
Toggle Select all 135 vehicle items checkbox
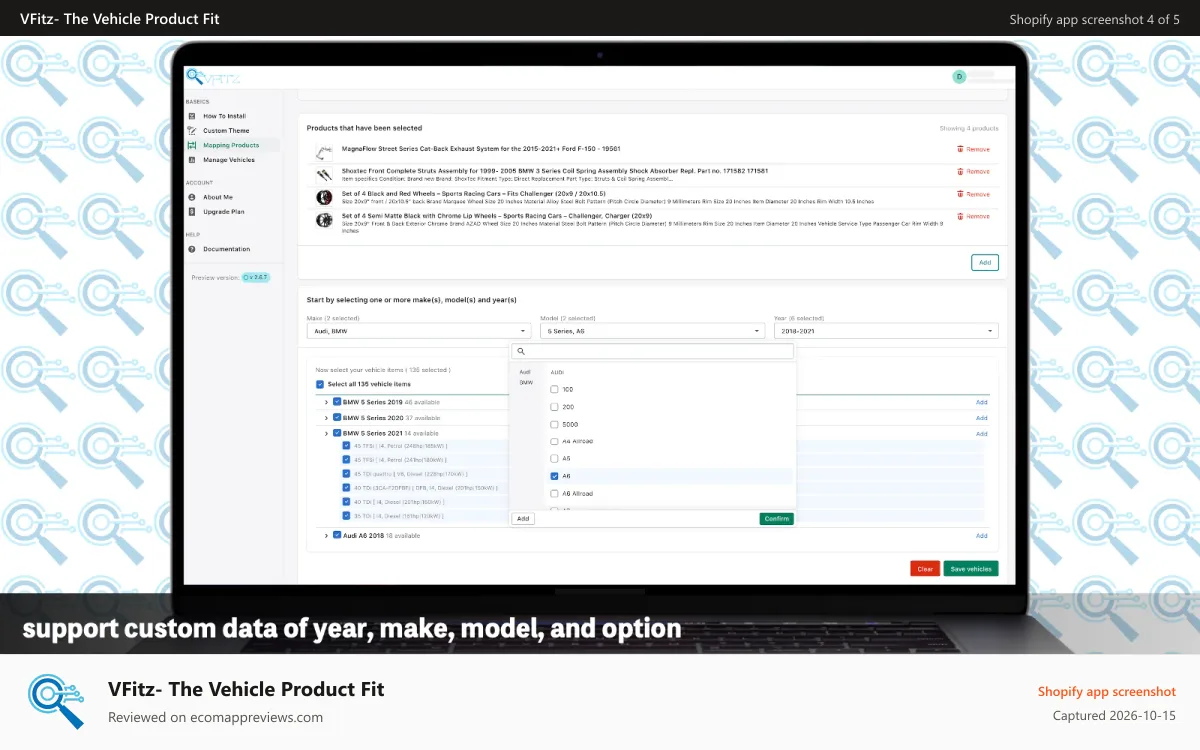[x=320, y=384]
